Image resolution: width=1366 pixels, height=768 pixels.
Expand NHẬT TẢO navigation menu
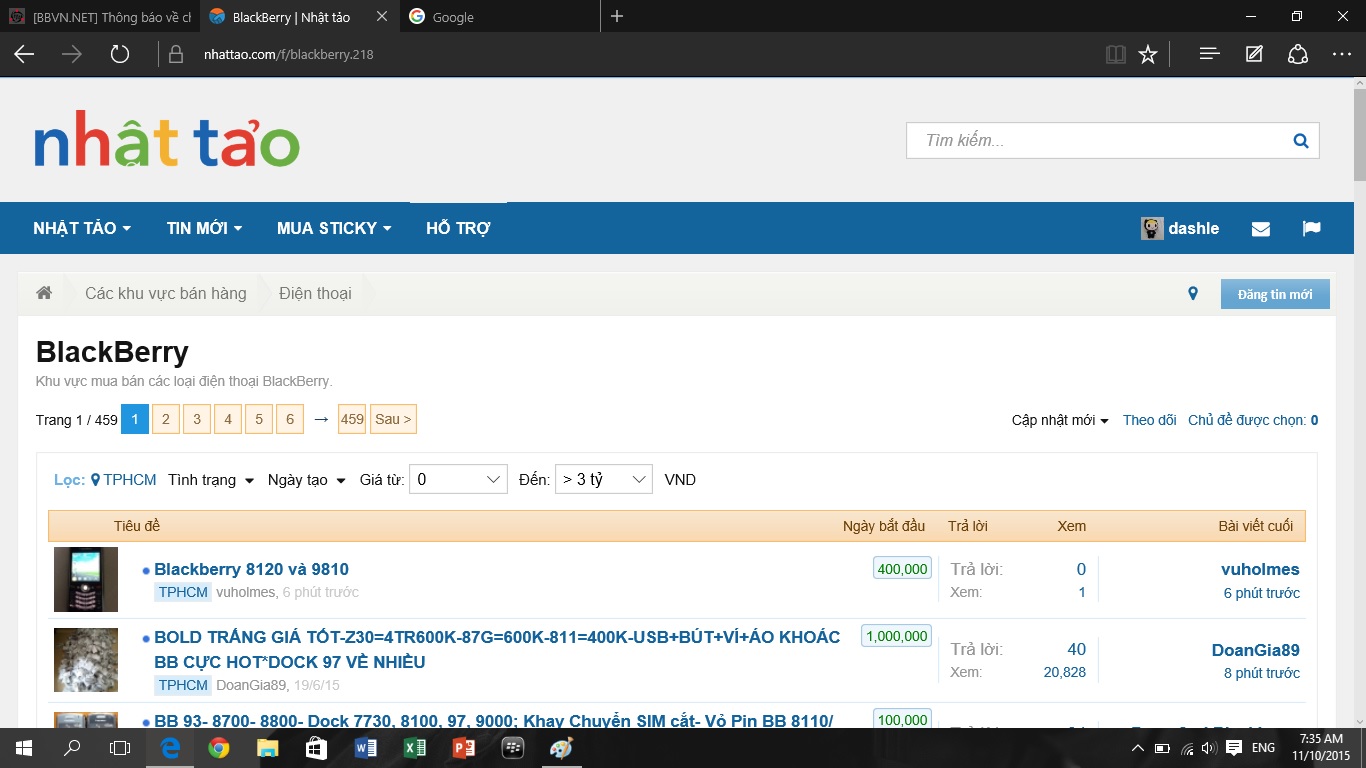pyautogui.click(x=82, y=228)
